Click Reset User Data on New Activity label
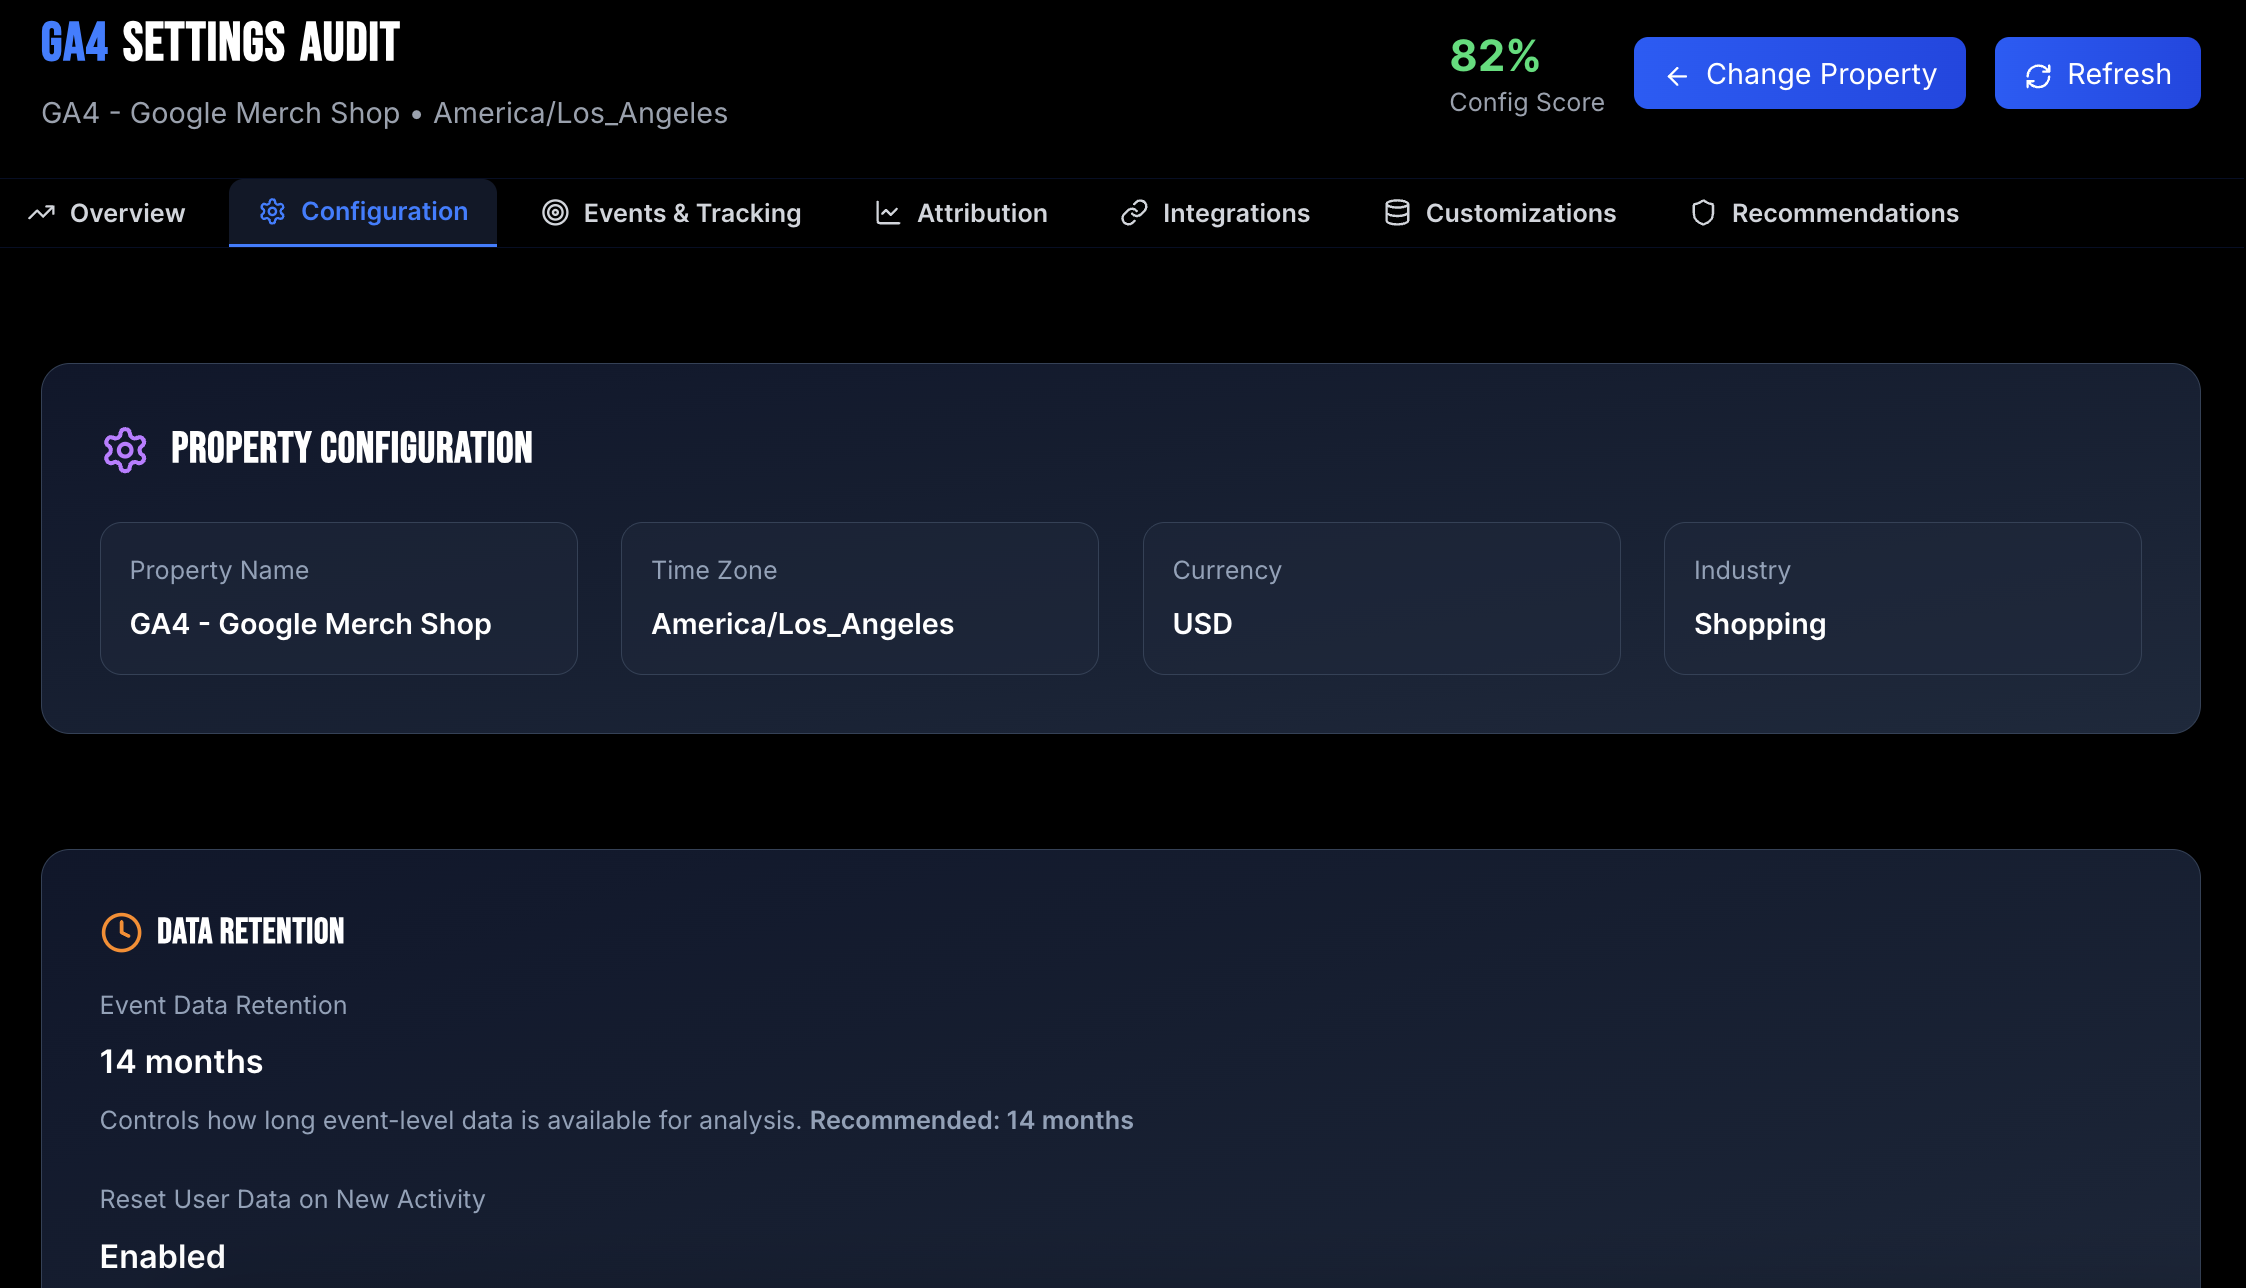Image resolution: width=2246 pixels, height=1288 pixels. 292,1199
